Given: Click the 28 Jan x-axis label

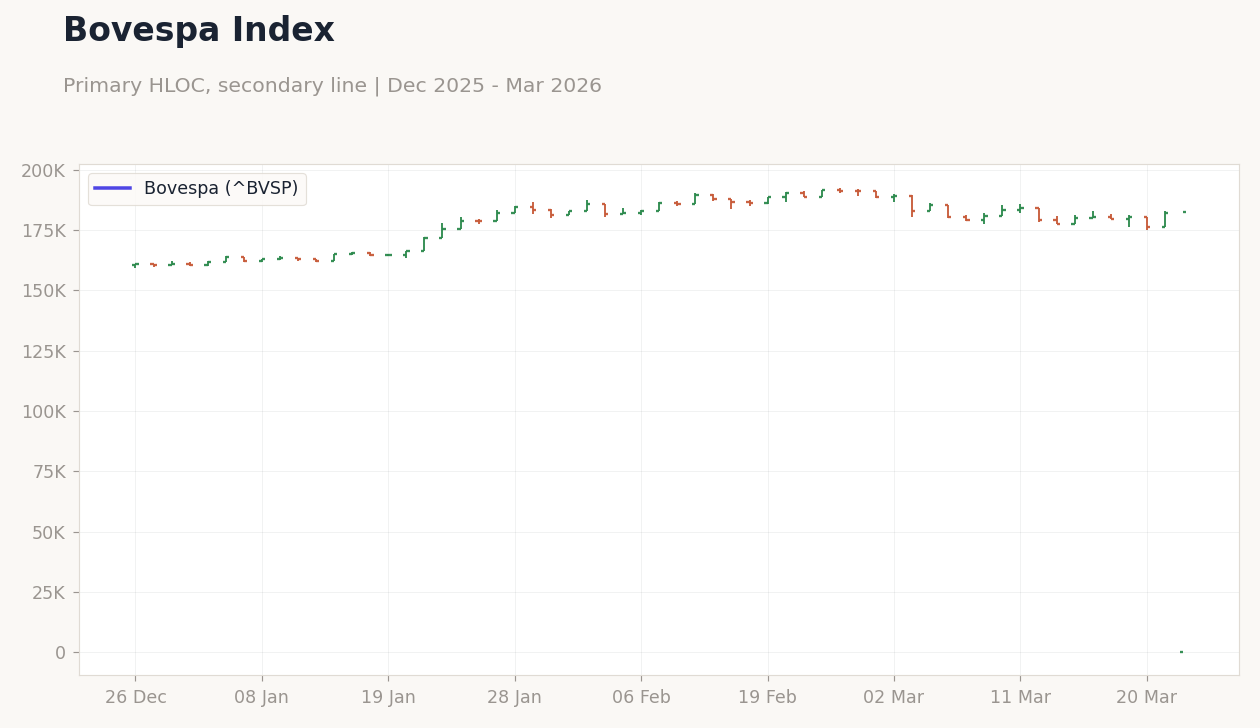Looking at the screenshot, I should tap(515, 698).
